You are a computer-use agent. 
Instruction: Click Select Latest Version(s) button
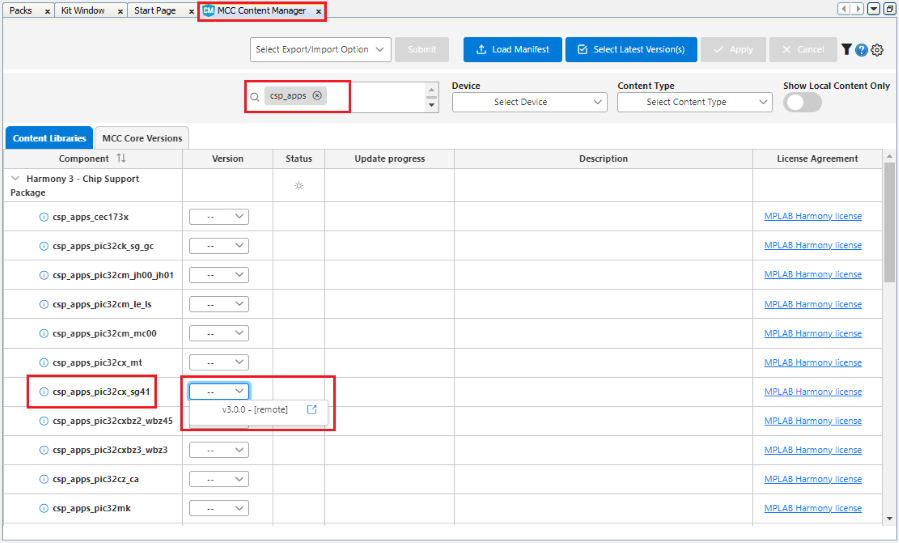tap(631, 49)
